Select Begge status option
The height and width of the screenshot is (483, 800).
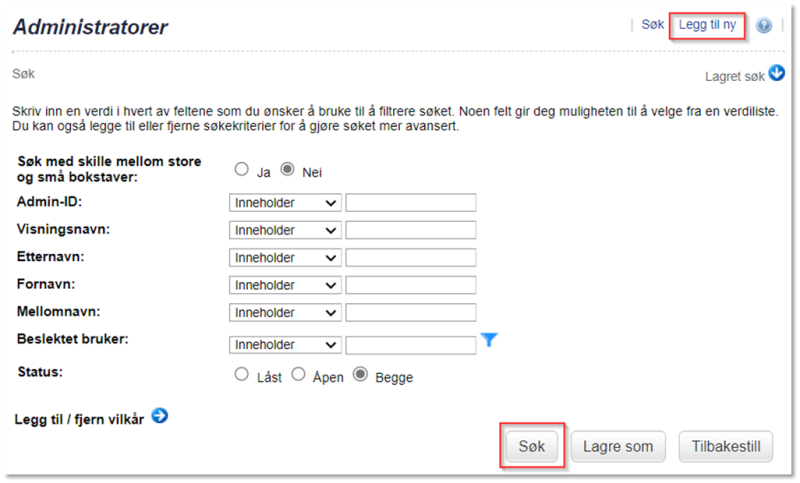click(x=361, y=374)
